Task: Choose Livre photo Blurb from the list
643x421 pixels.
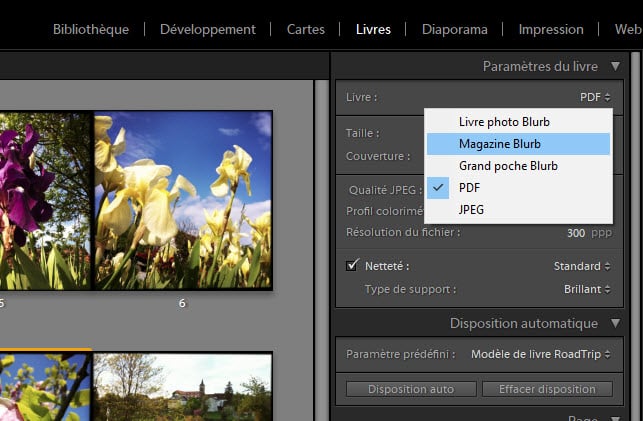Action: (518, 122)
